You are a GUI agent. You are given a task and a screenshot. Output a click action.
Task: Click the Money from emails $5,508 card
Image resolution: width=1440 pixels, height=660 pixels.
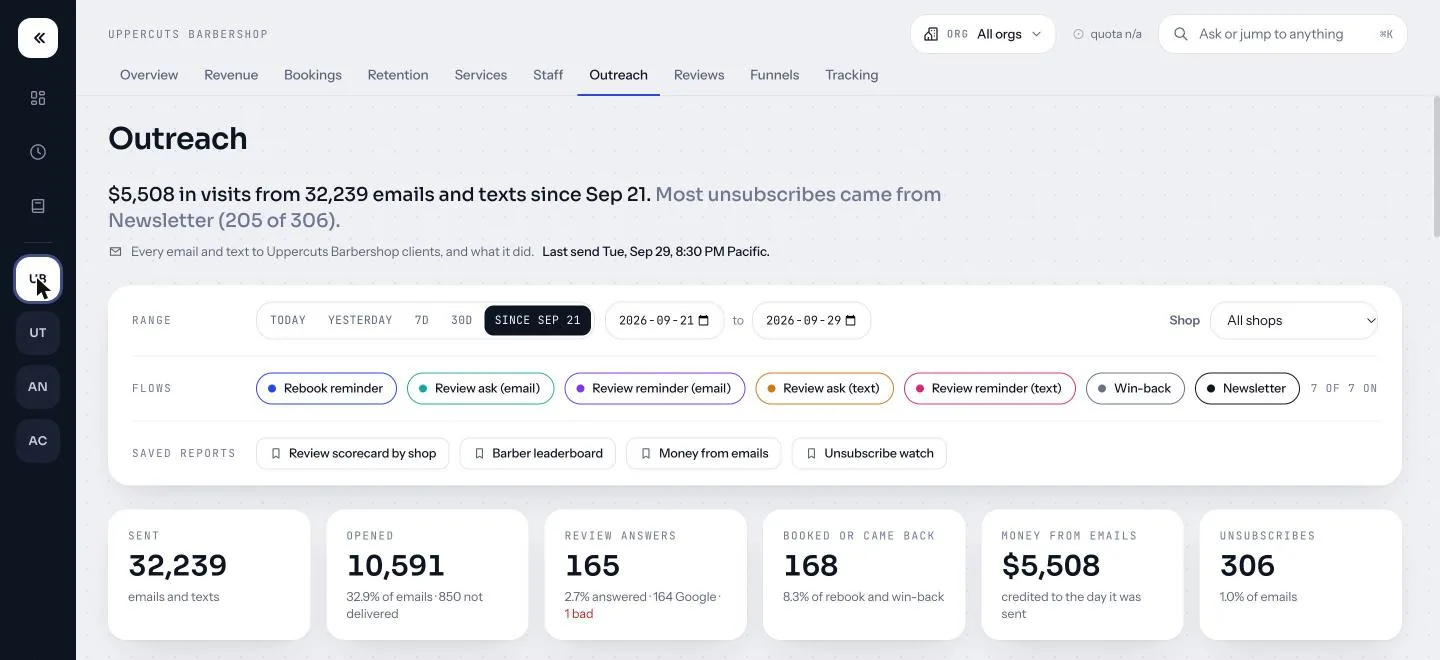[1082, 575]
